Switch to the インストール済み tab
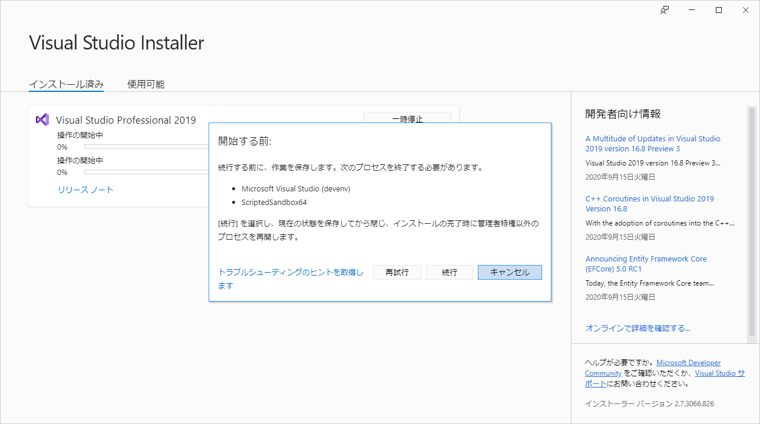The image size is (760, 424). (x=66, y=84)
